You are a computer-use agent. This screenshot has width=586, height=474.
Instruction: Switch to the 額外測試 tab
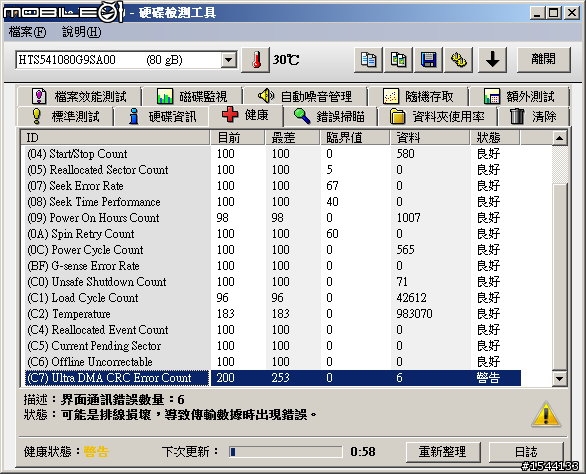(519, 96)
